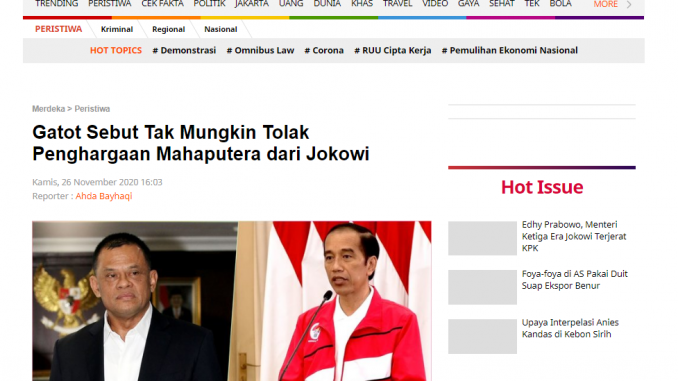
Task: Open # Pemulihan Ekonomi Nasional topic
Action: click(x=509, y=51)
